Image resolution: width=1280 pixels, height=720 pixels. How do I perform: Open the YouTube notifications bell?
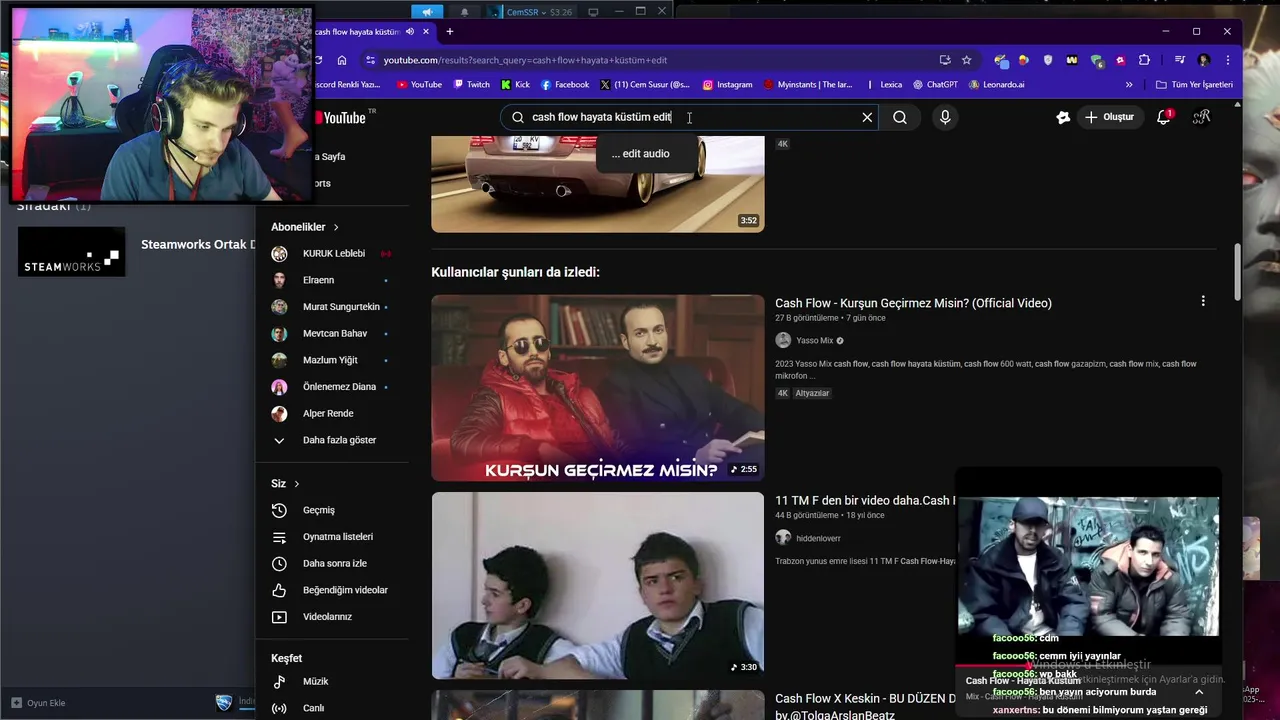point(1163,117)
